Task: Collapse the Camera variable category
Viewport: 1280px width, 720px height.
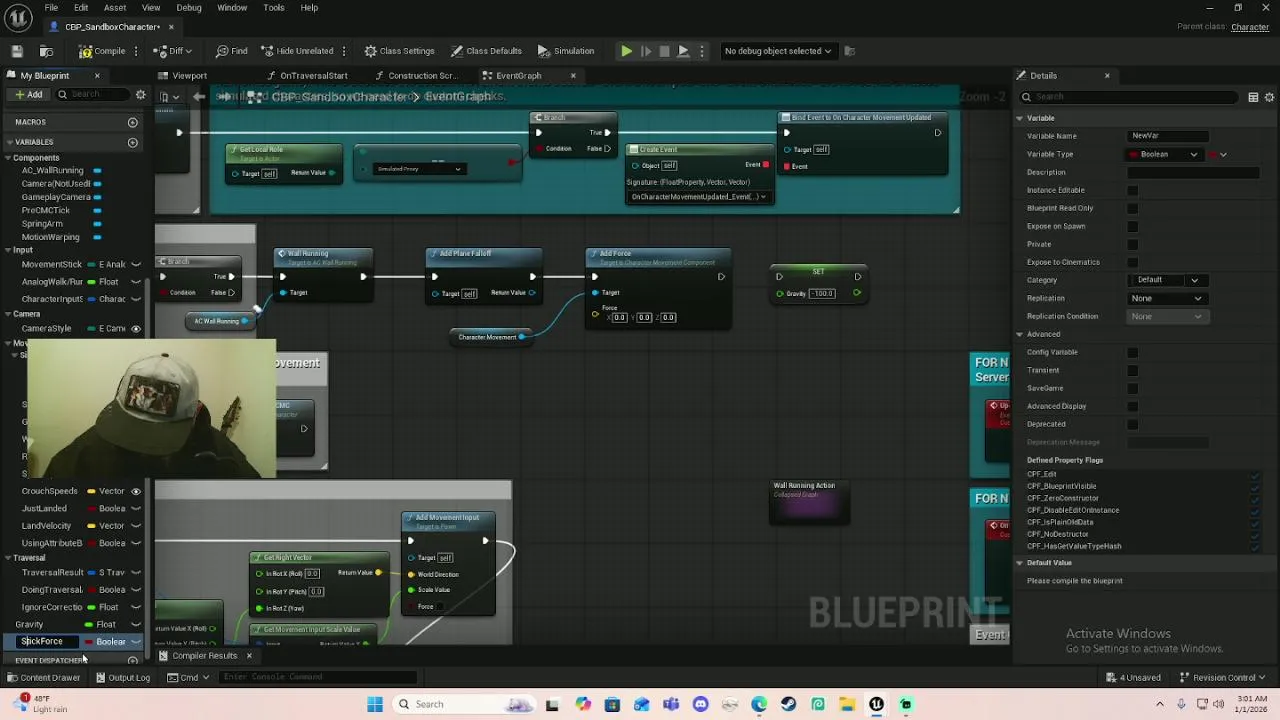Action: click(9, 314)
